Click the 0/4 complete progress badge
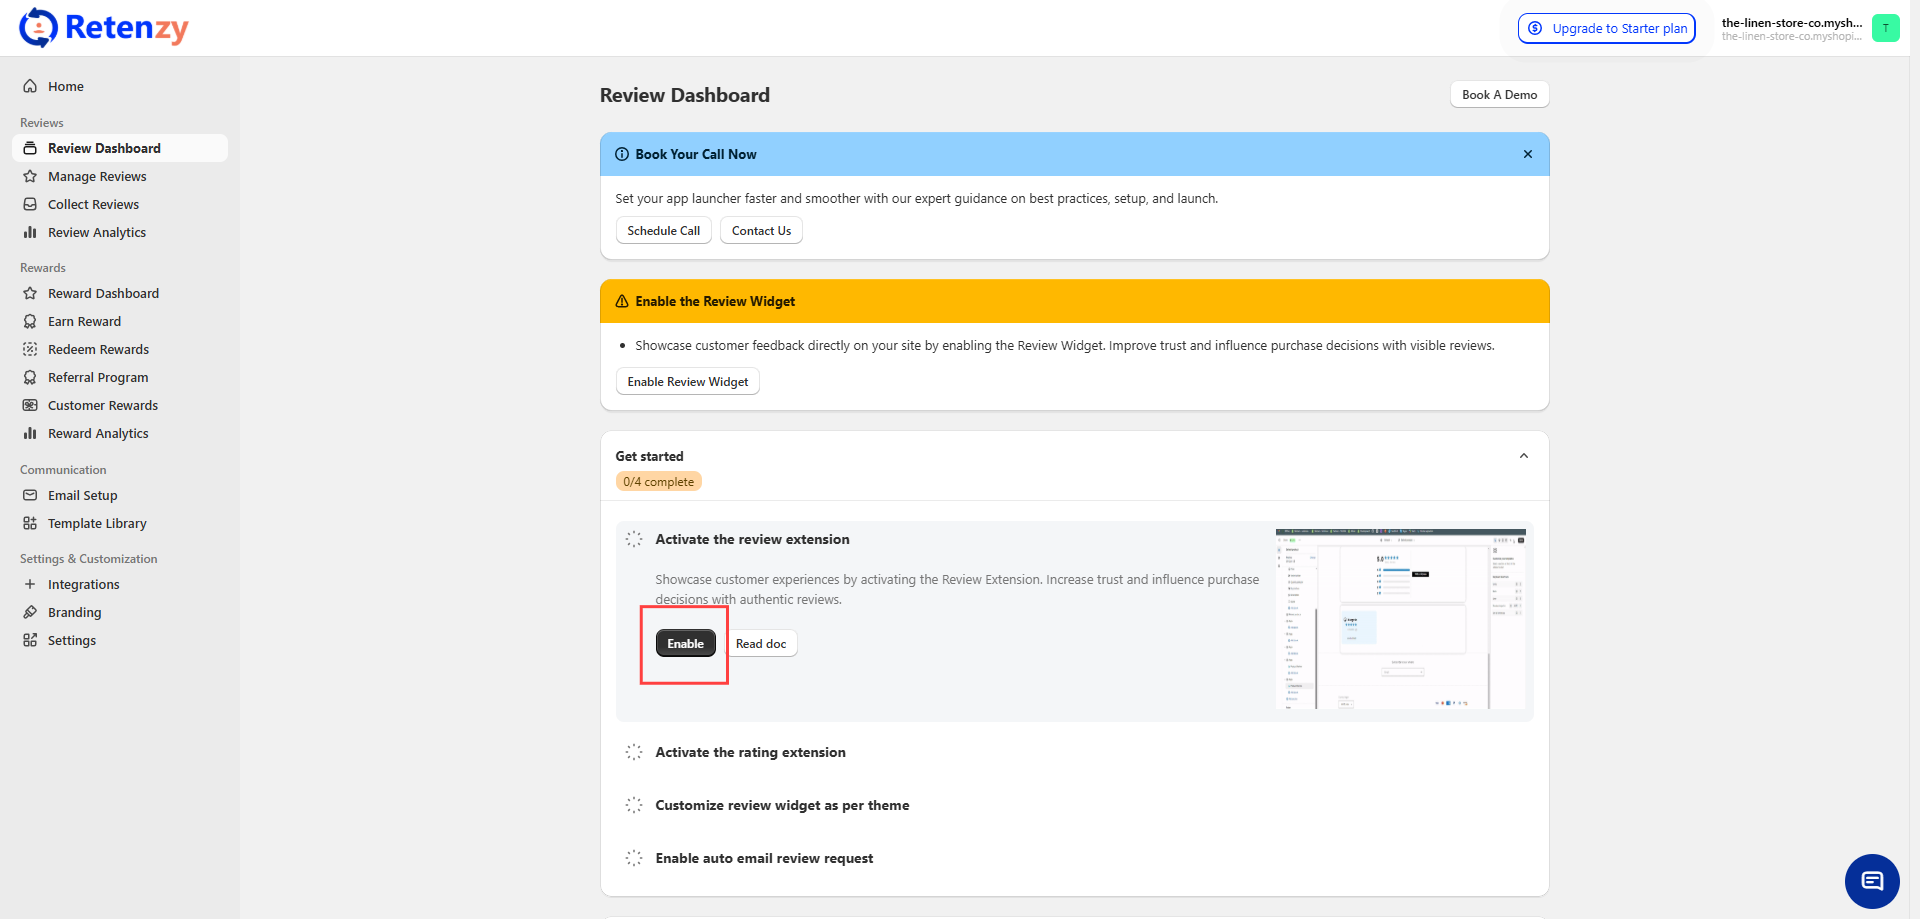 click(658, 482)
